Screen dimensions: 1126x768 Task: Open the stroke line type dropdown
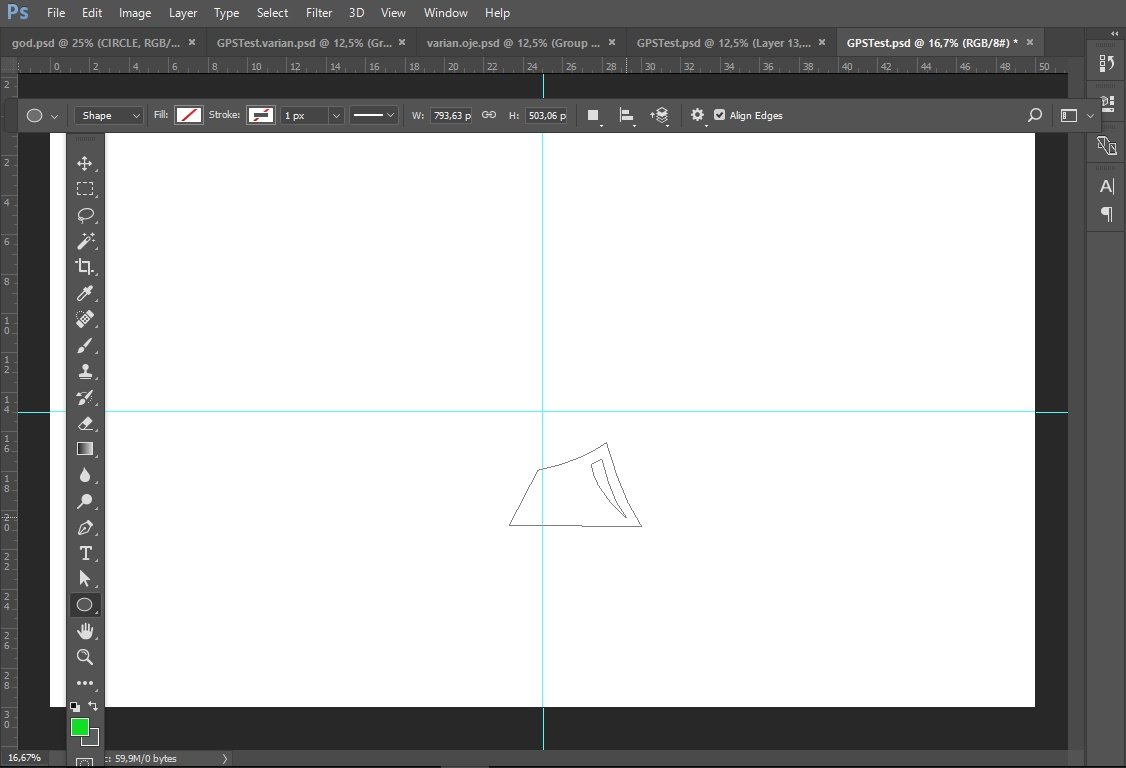[373, 115]
